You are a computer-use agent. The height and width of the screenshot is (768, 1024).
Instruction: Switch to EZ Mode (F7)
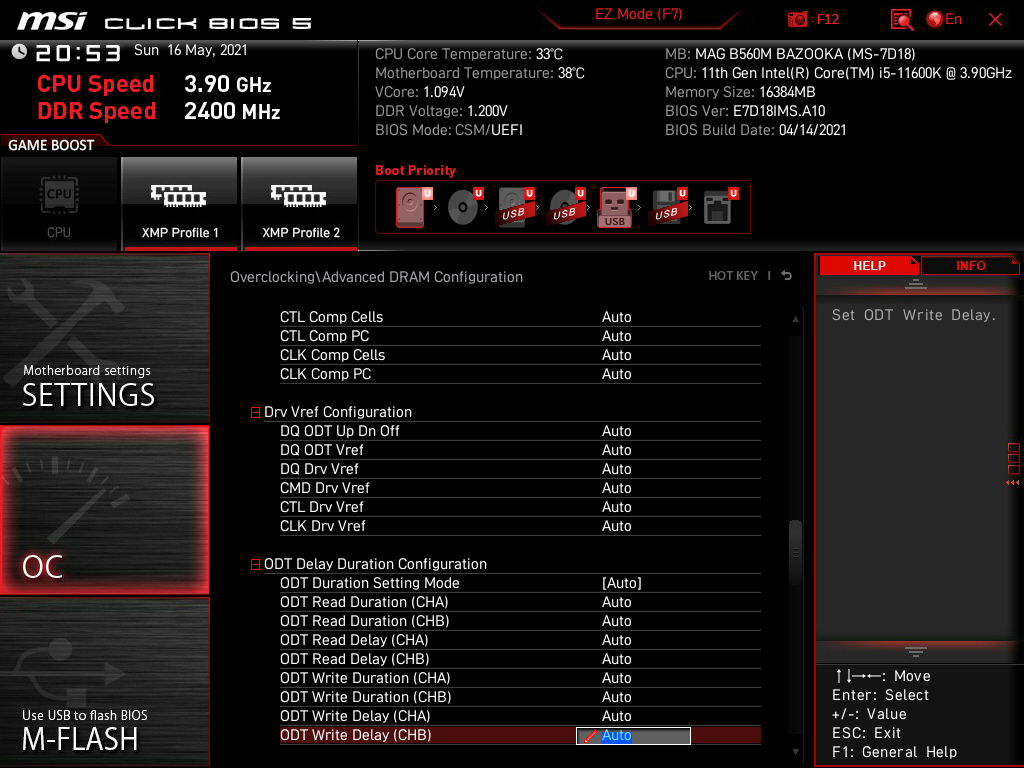pyautogui.click(x=638, y=14)
